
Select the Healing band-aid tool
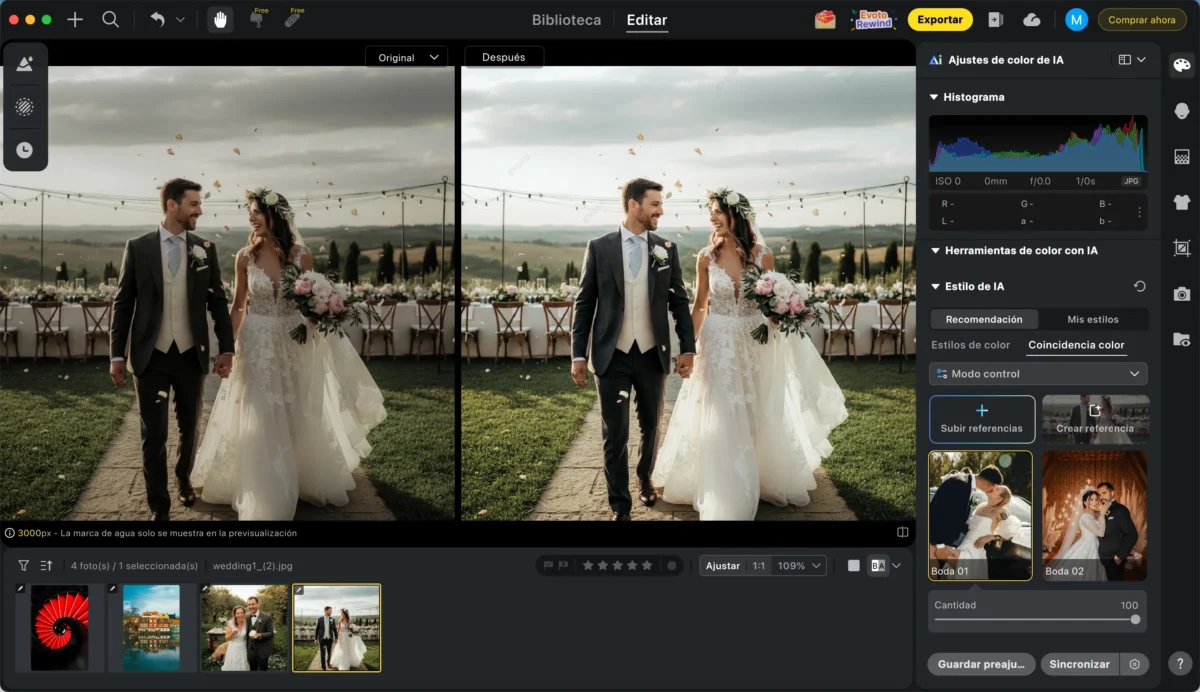tap(295, 19)
